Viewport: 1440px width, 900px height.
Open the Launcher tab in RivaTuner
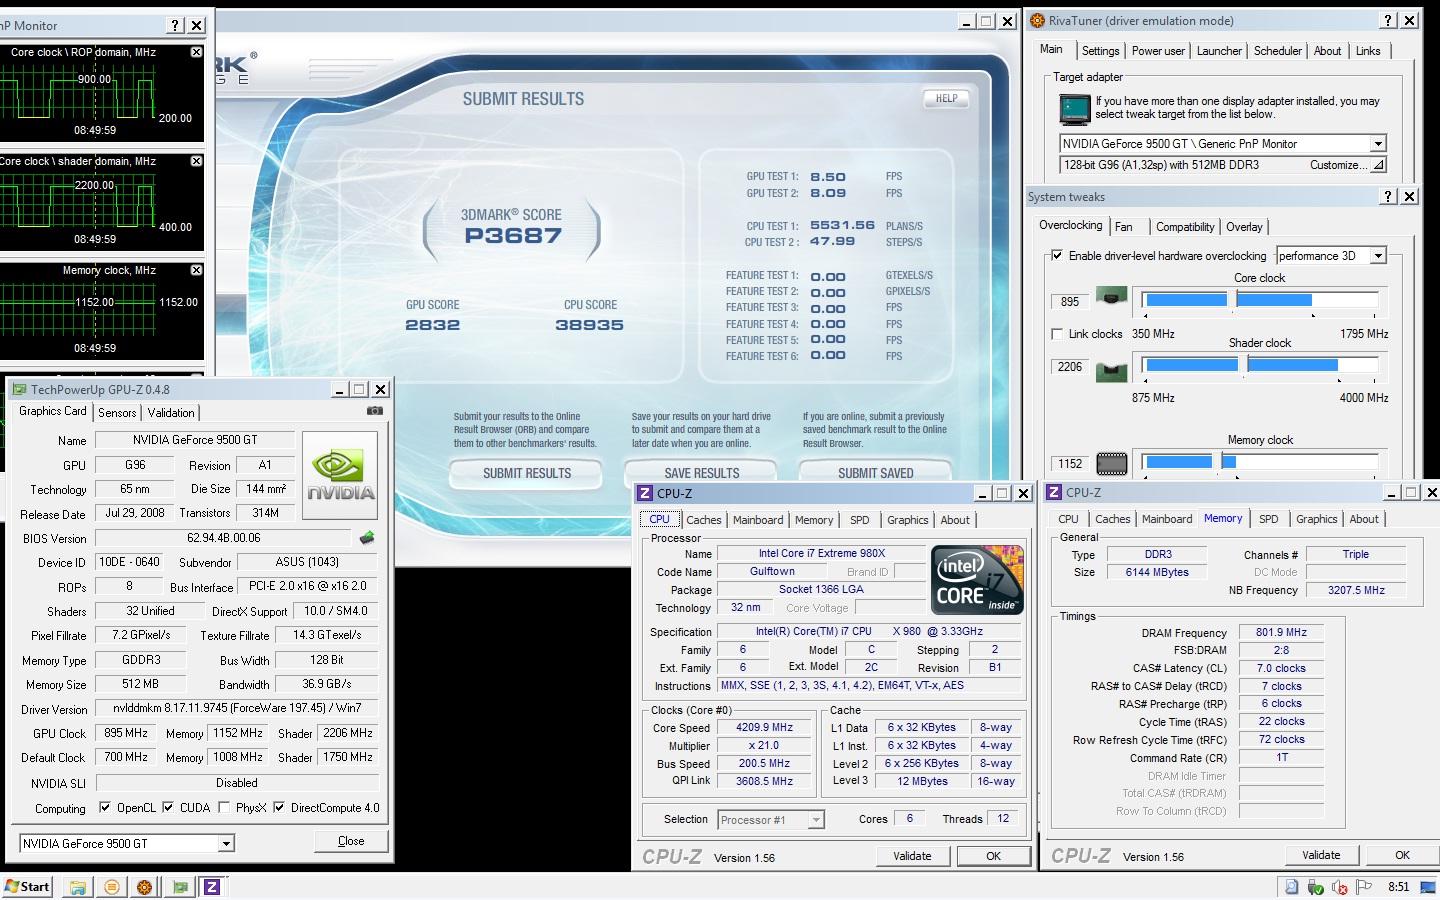(1219, 51)
